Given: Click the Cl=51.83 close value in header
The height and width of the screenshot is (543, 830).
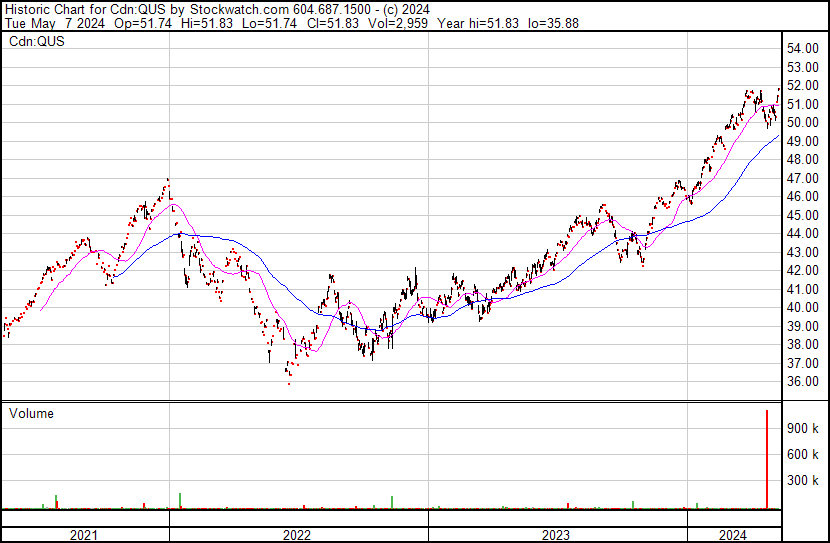Looking at the screenshot, I should tap(323, 22).
